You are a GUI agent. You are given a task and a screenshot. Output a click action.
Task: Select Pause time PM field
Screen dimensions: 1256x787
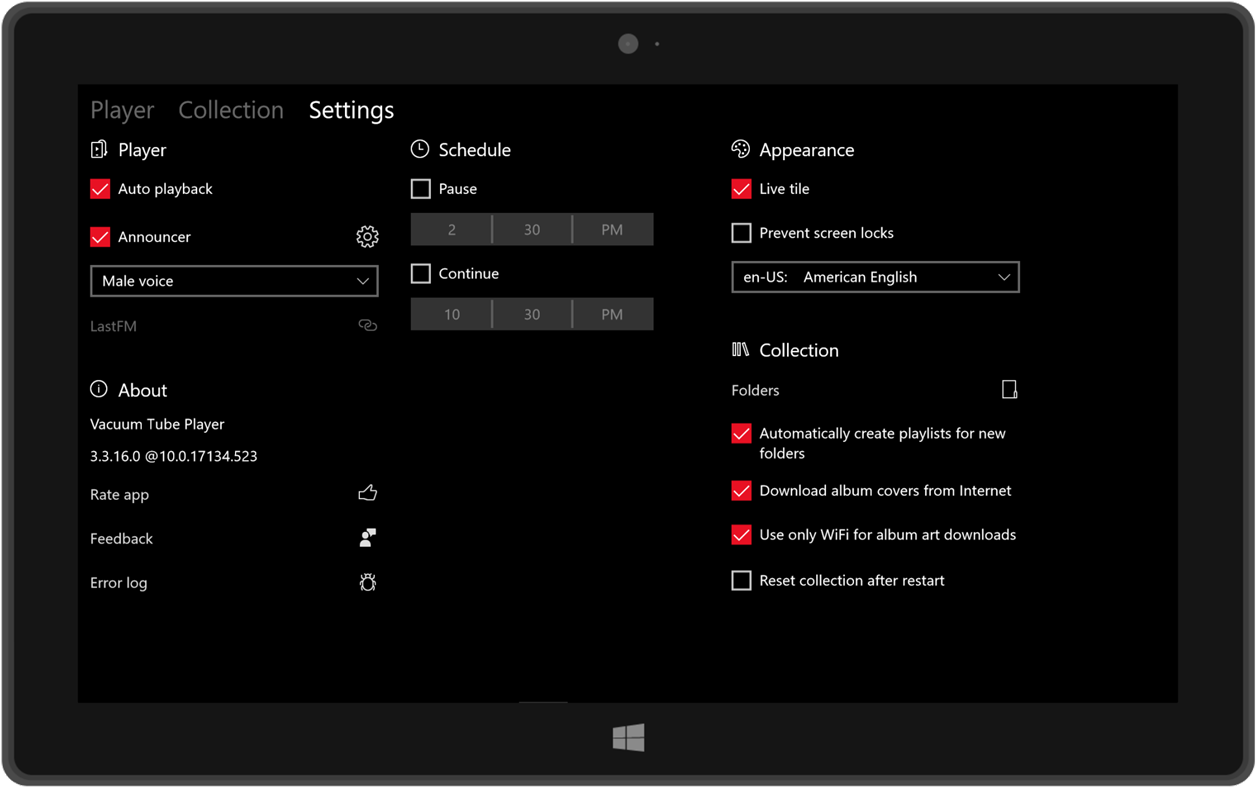coord(613,230)
